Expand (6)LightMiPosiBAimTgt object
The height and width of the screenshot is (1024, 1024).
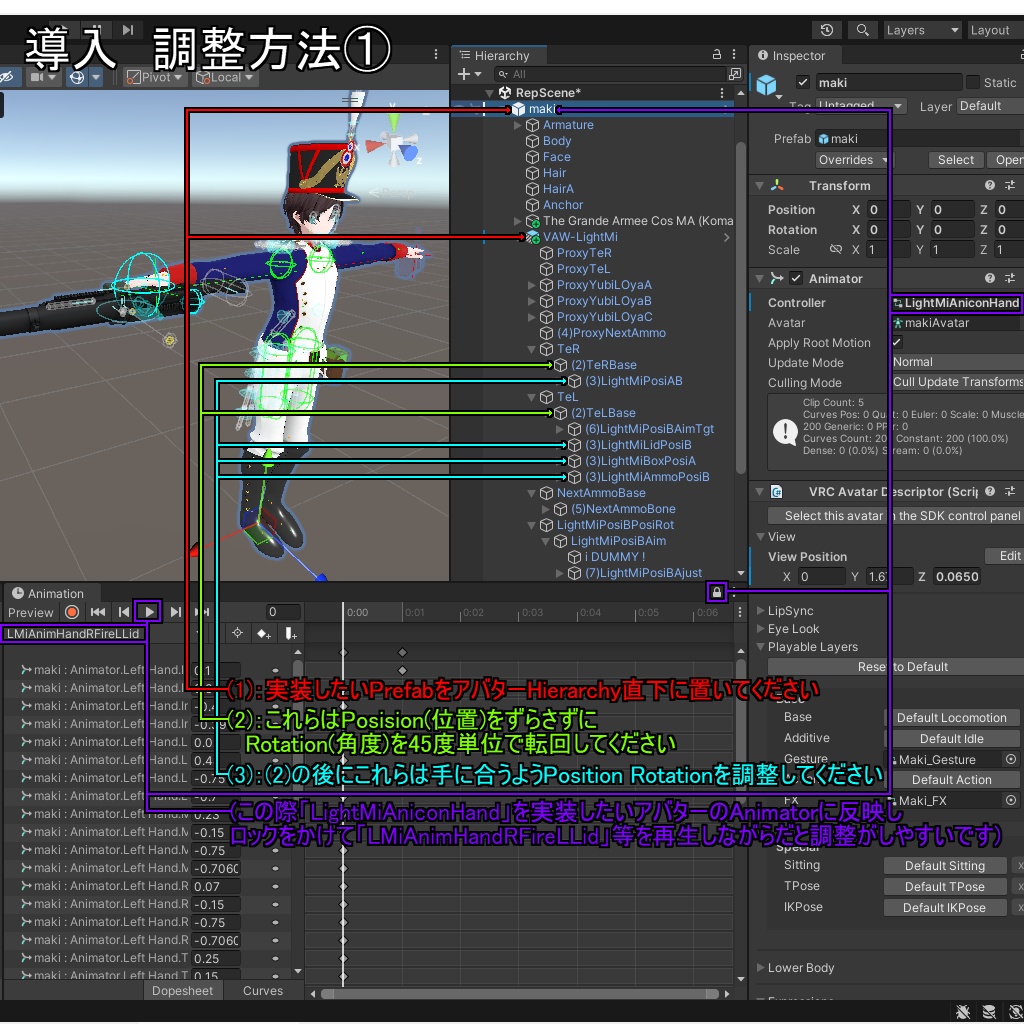point(560,429)
